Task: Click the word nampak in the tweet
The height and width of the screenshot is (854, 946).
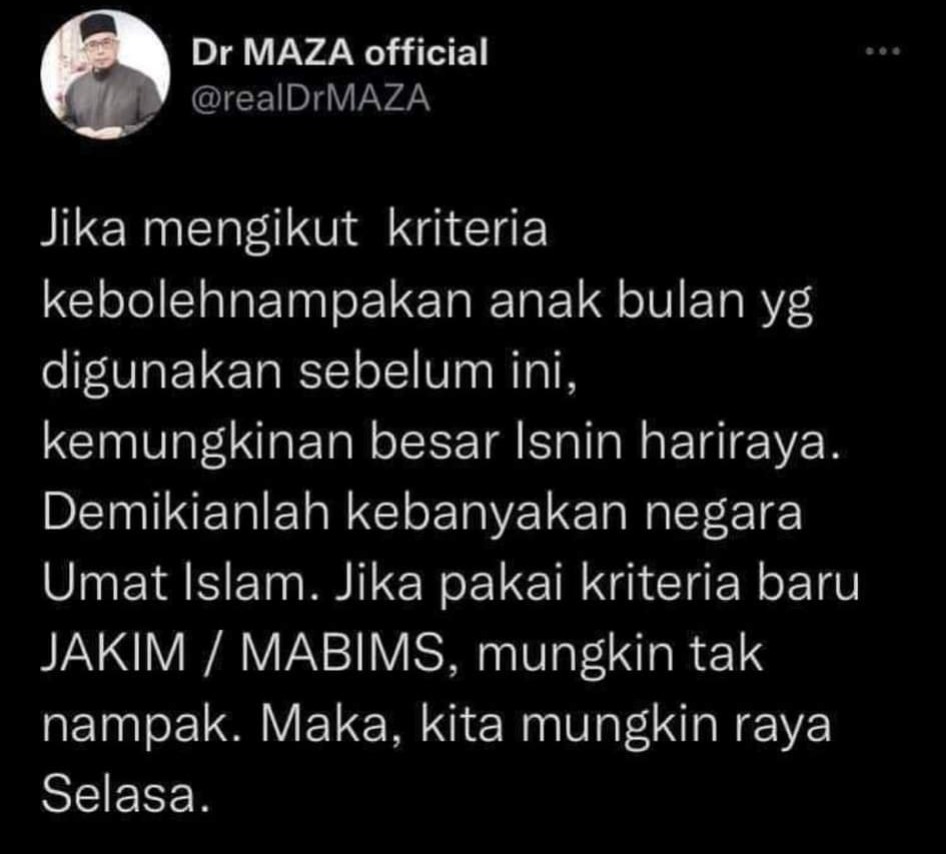Action: coord(139,726)
